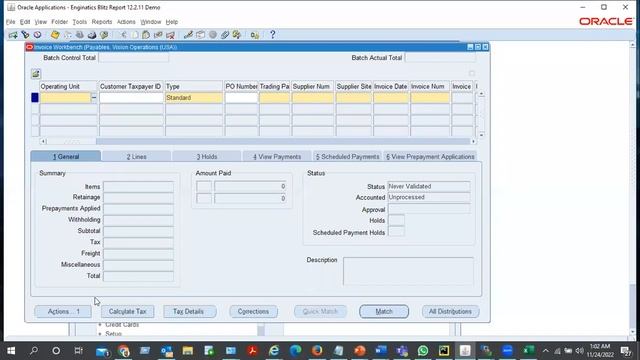This screenshot has width=640, height=360.
Task: Click the Type field showing Standard
Action: (194, 98)
